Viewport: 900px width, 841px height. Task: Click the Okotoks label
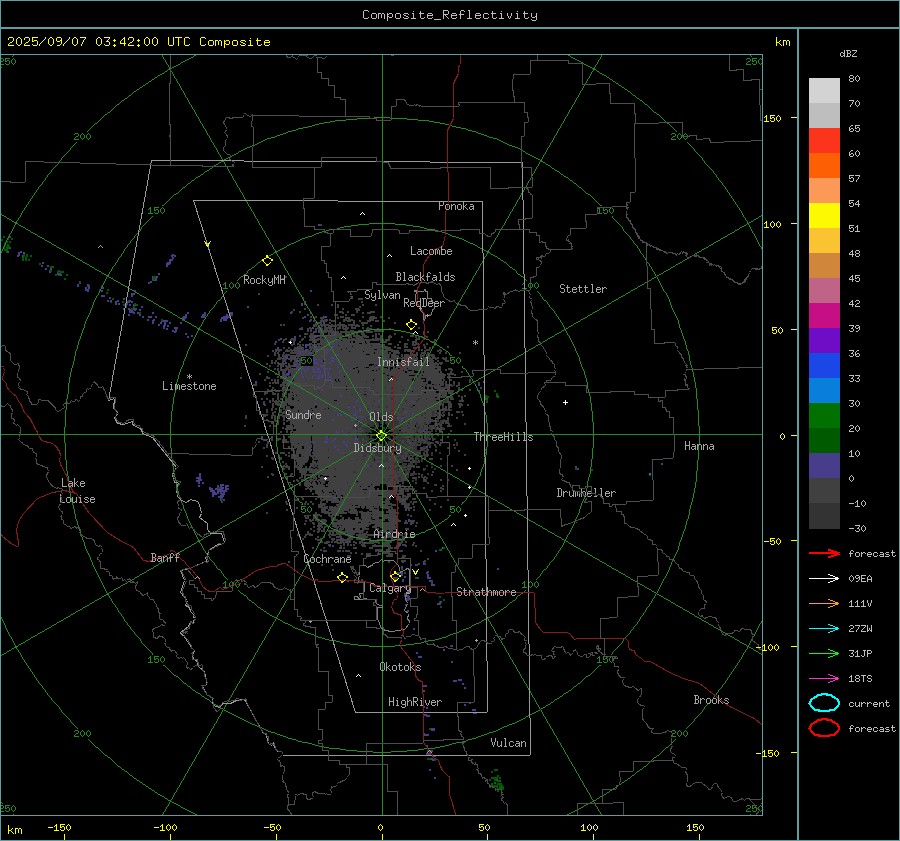(x=400, y=667)
